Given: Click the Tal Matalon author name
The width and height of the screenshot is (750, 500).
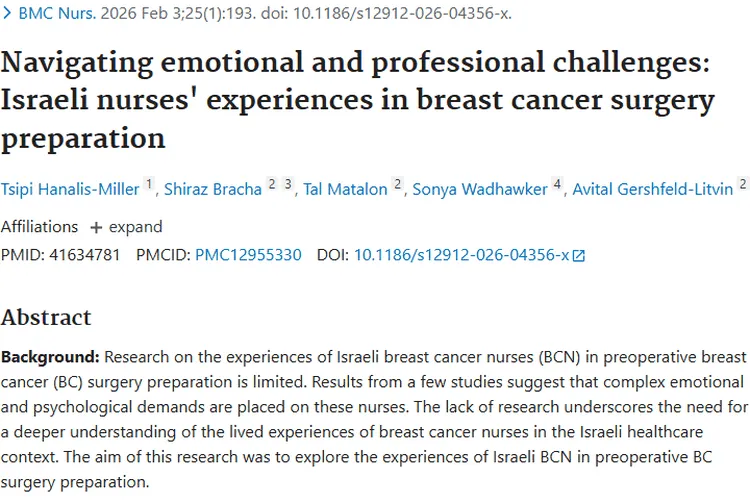Looking at the screenshot, I should (x=345, y=189).
